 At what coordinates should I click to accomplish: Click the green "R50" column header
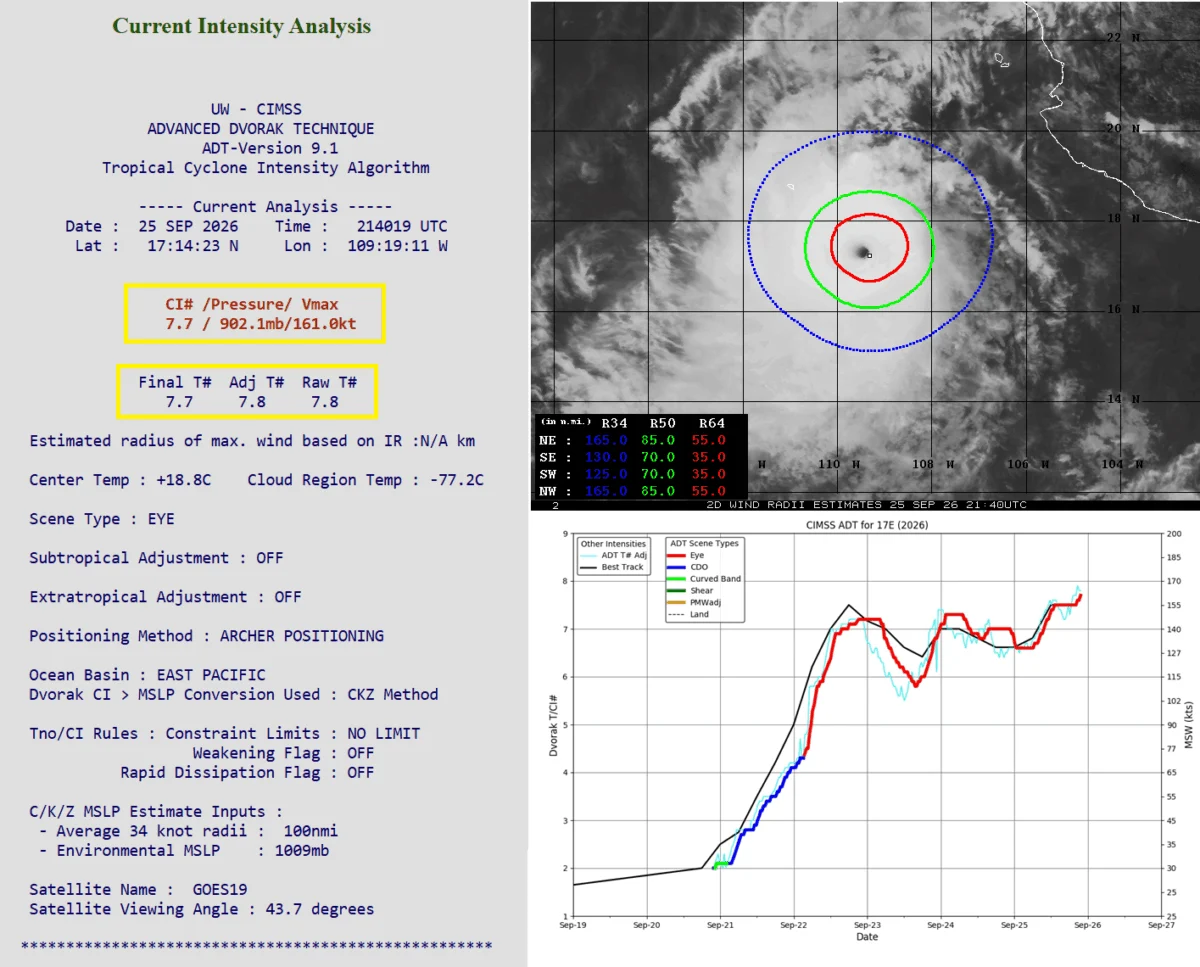click(x=663, y=424)
